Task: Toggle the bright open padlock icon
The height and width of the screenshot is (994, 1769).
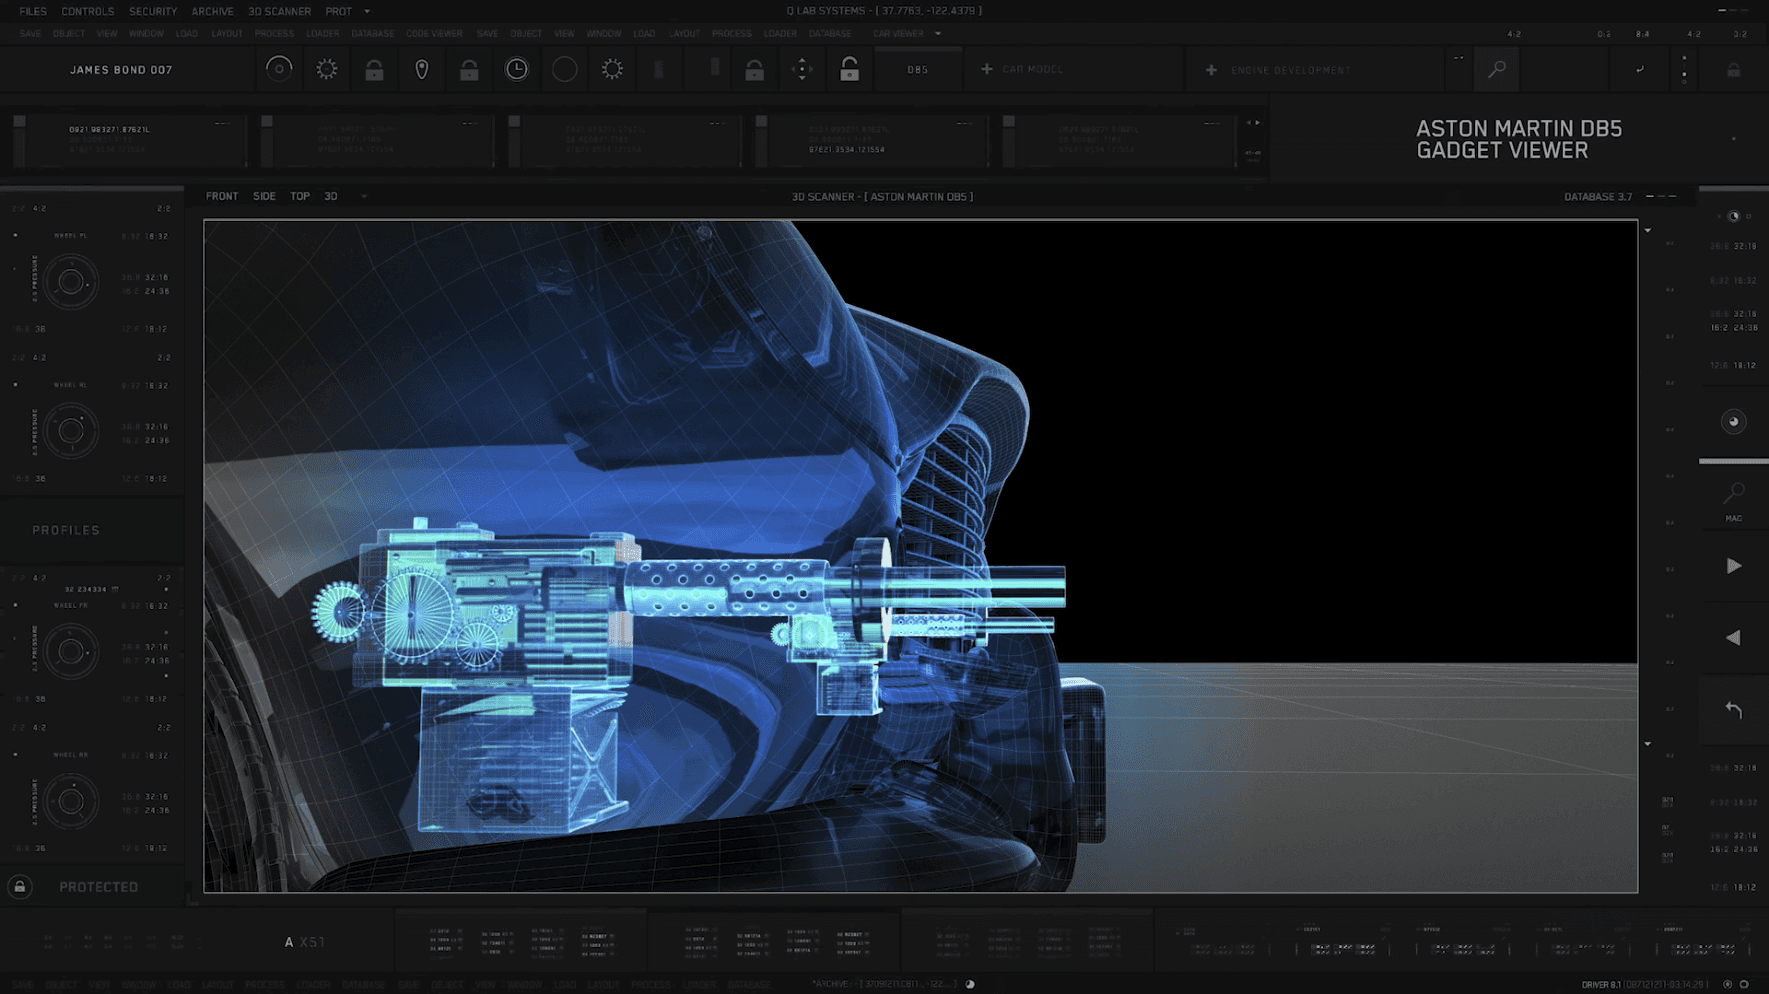Action: 849,69
